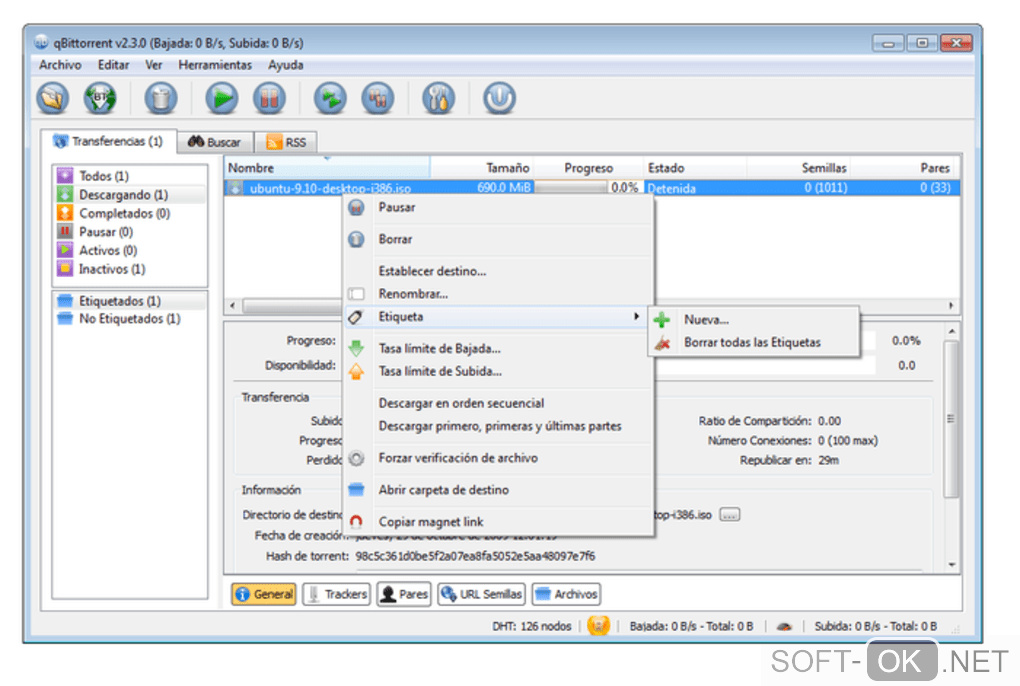This screenshot has width=1020, height=686.
Task: Open the Archivo menu
Action: coord(60,65)
